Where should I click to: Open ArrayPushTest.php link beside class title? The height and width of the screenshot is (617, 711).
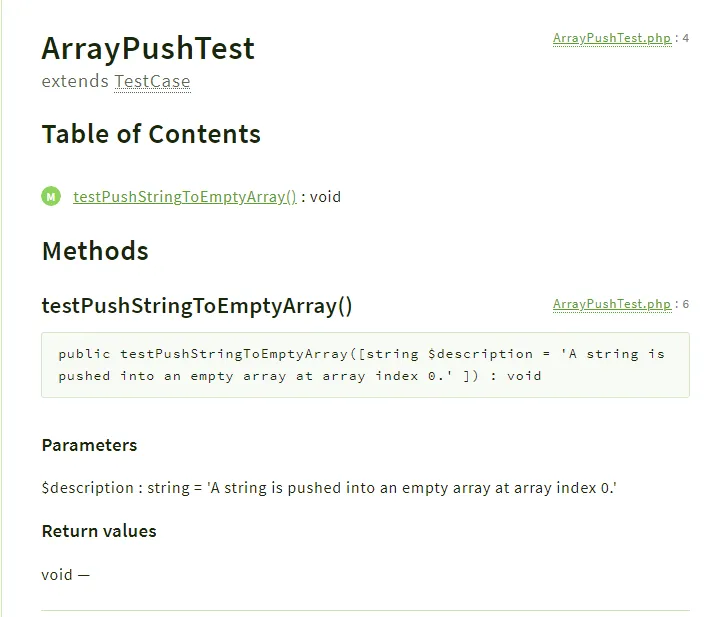[612, 38]
